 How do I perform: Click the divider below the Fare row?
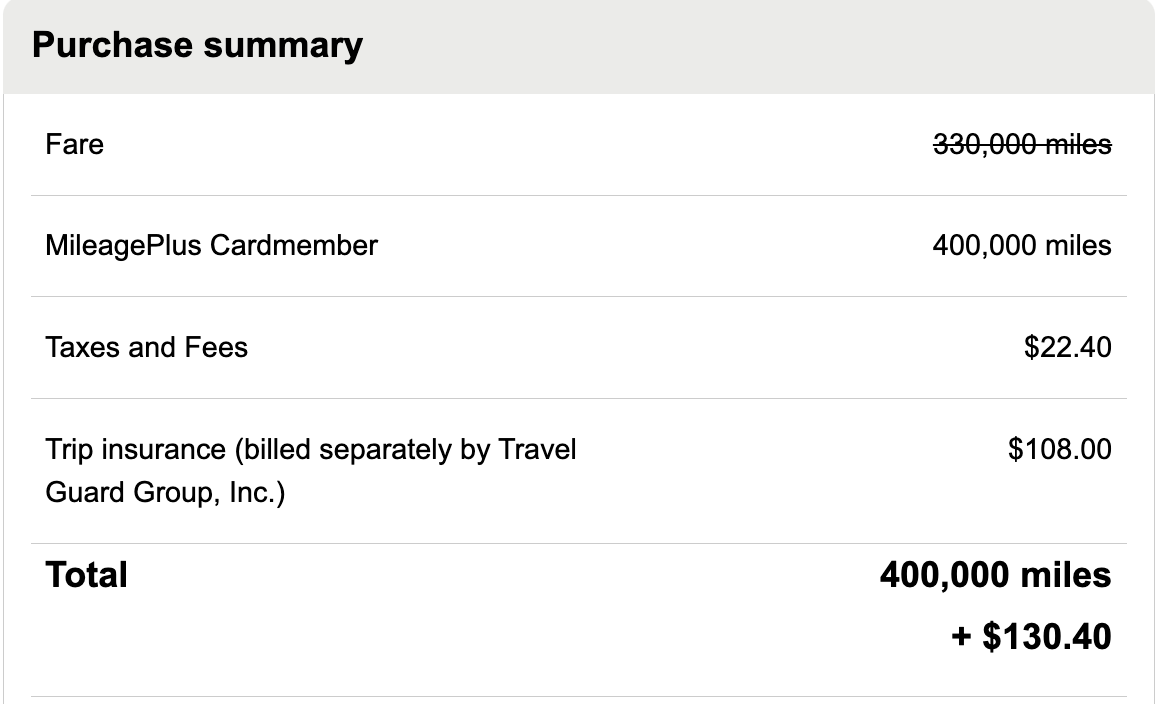[578, 195]
